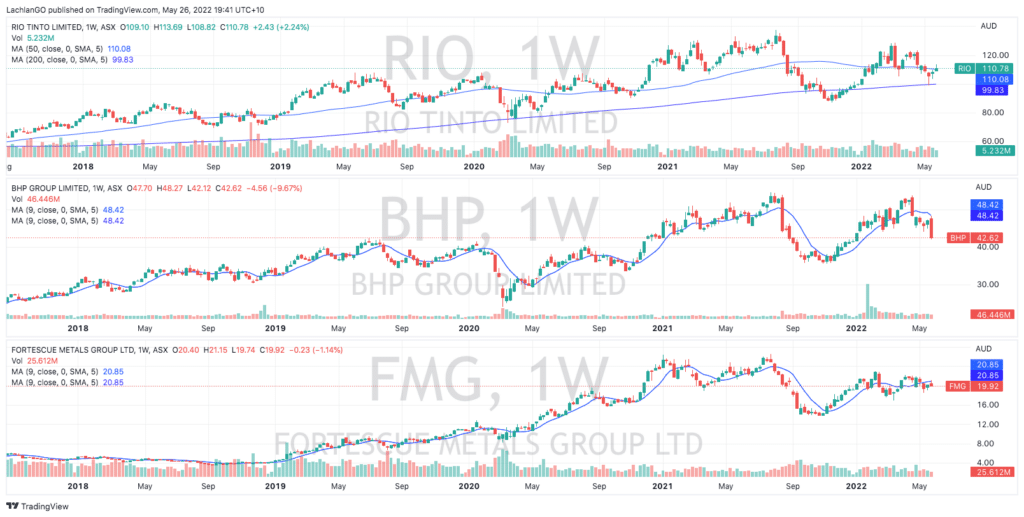Click the 2019 label on RIO time axis

tap(280, 167)
